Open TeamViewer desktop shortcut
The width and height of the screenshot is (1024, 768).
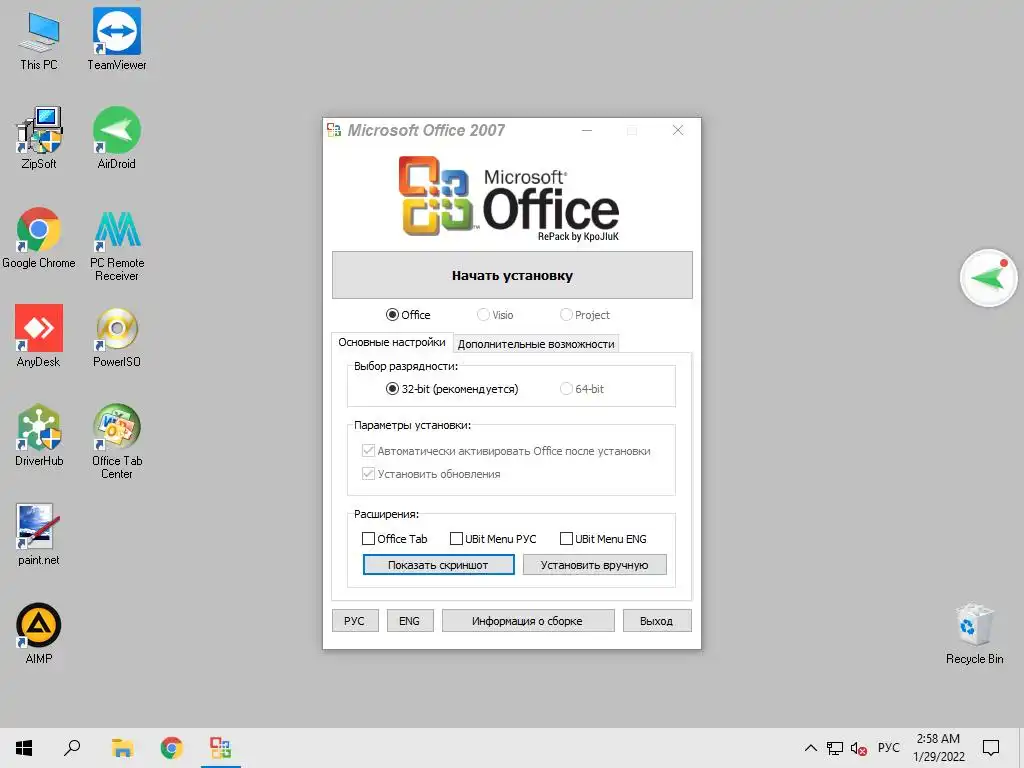(117, 41)
